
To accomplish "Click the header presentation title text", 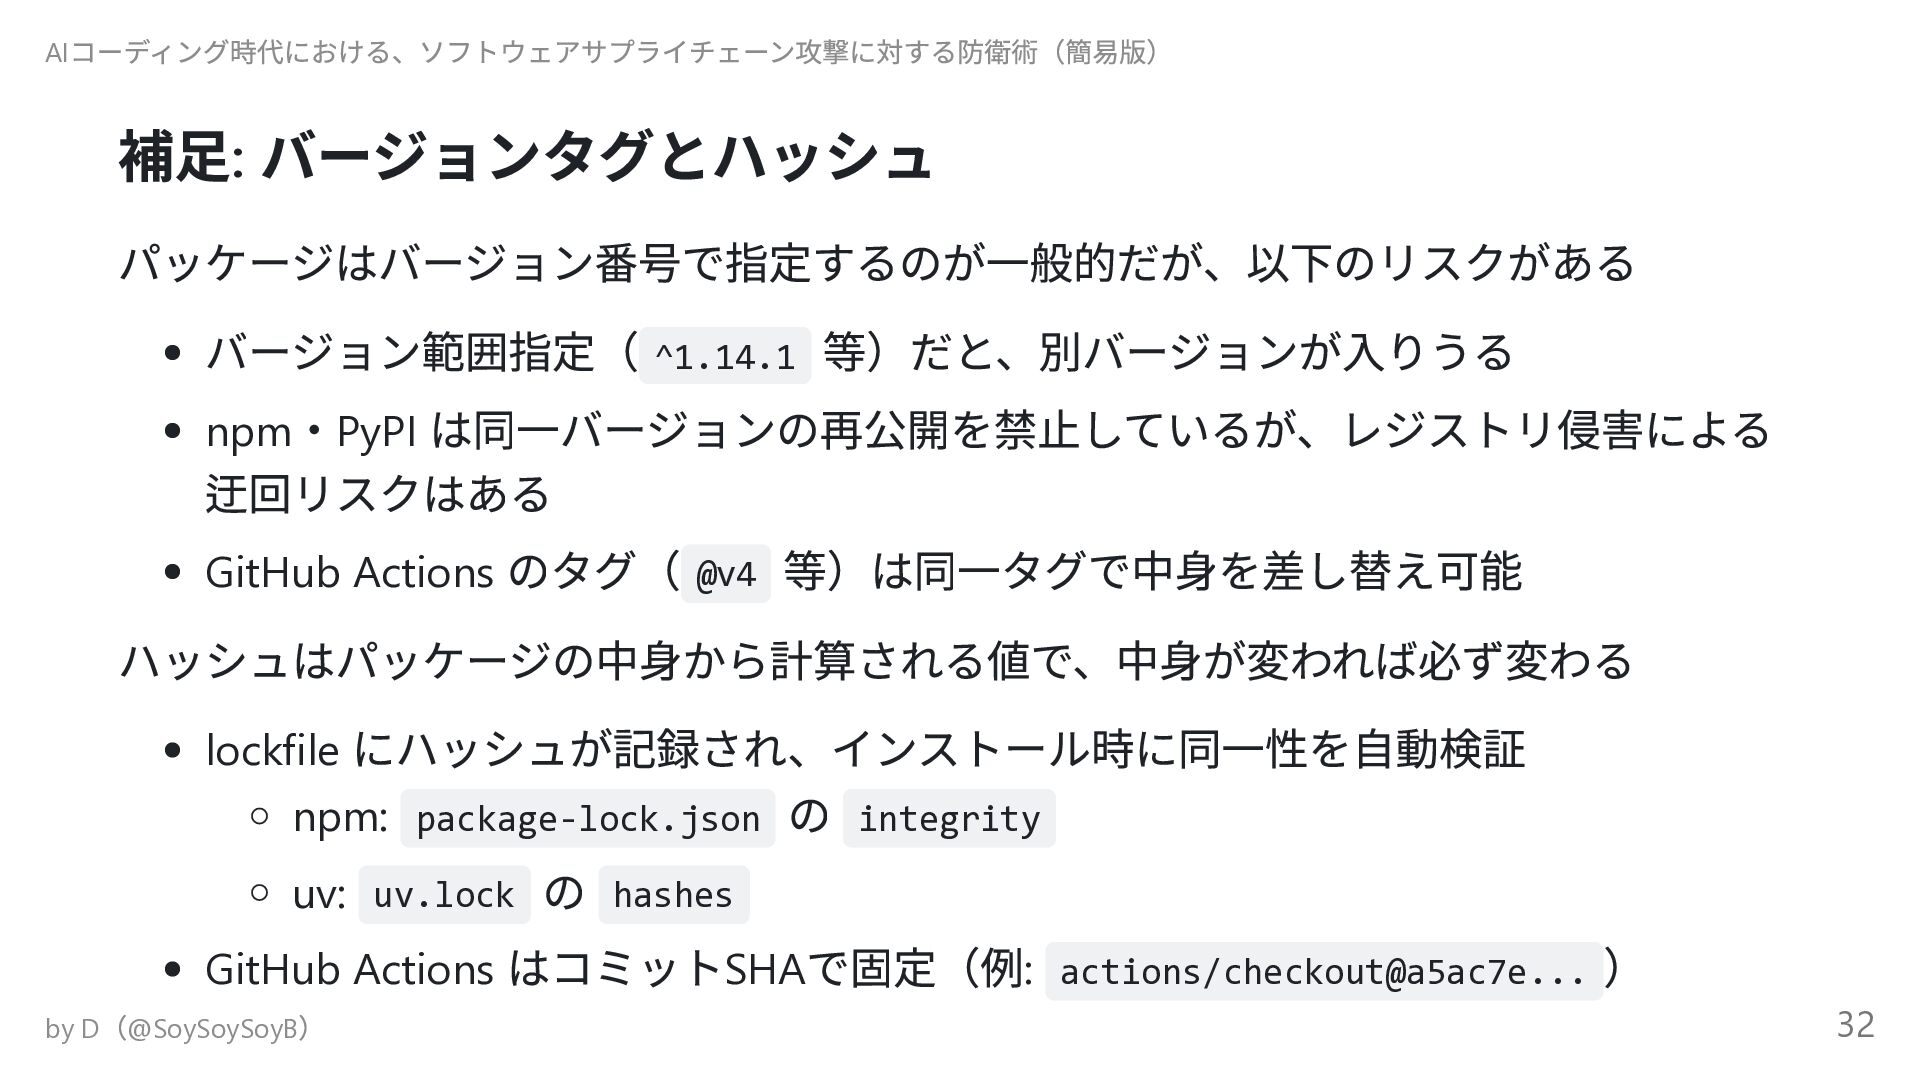I will point(605,52).
